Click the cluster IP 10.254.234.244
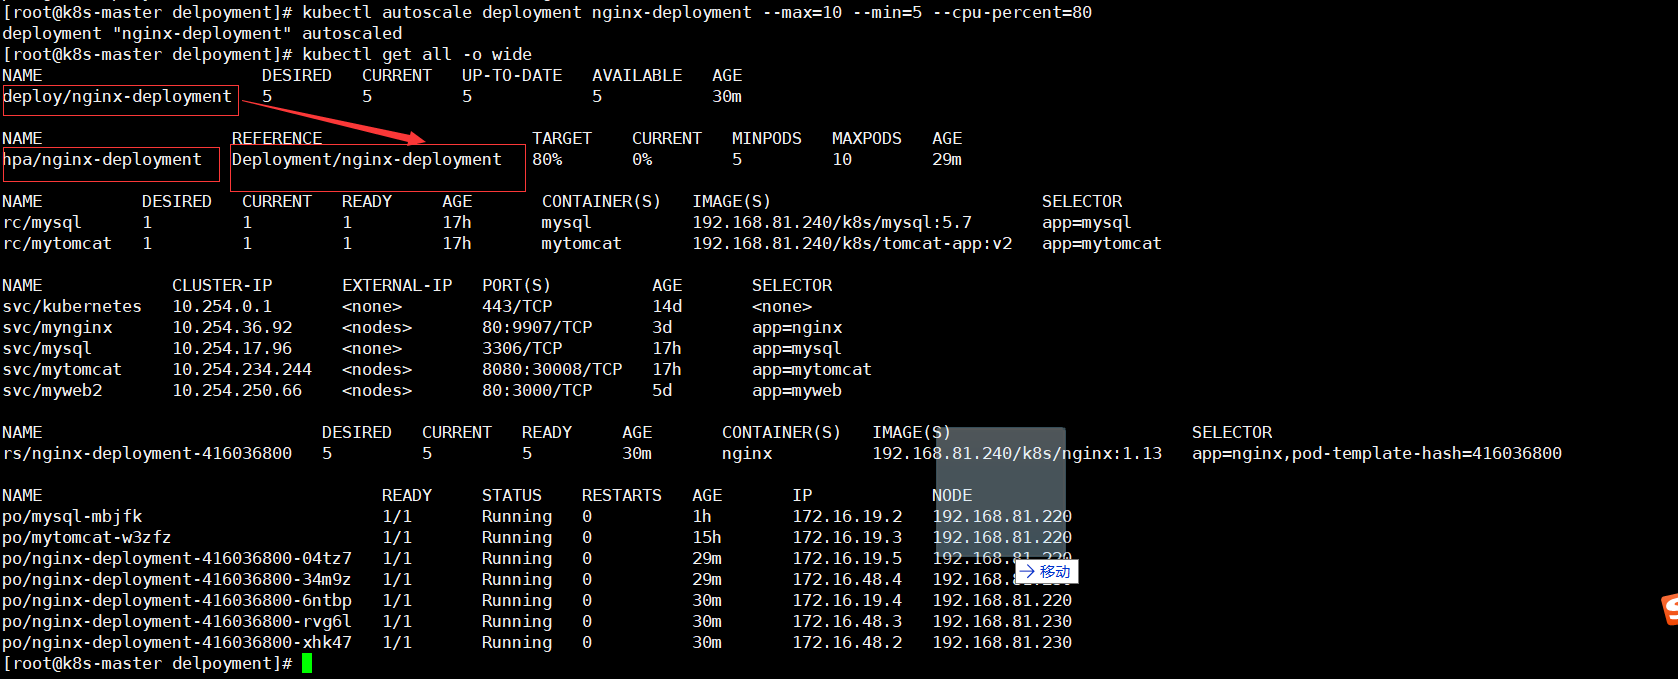 (242, 369)
